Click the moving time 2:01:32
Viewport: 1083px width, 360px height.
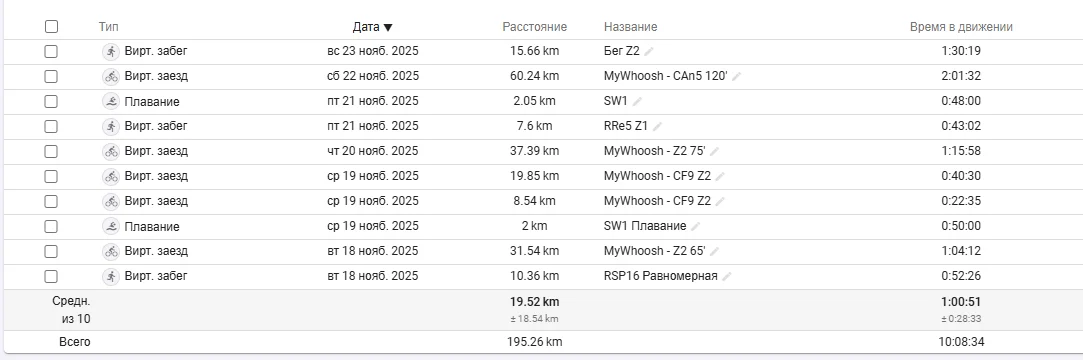pyautogui.click(x=961, y=76)
